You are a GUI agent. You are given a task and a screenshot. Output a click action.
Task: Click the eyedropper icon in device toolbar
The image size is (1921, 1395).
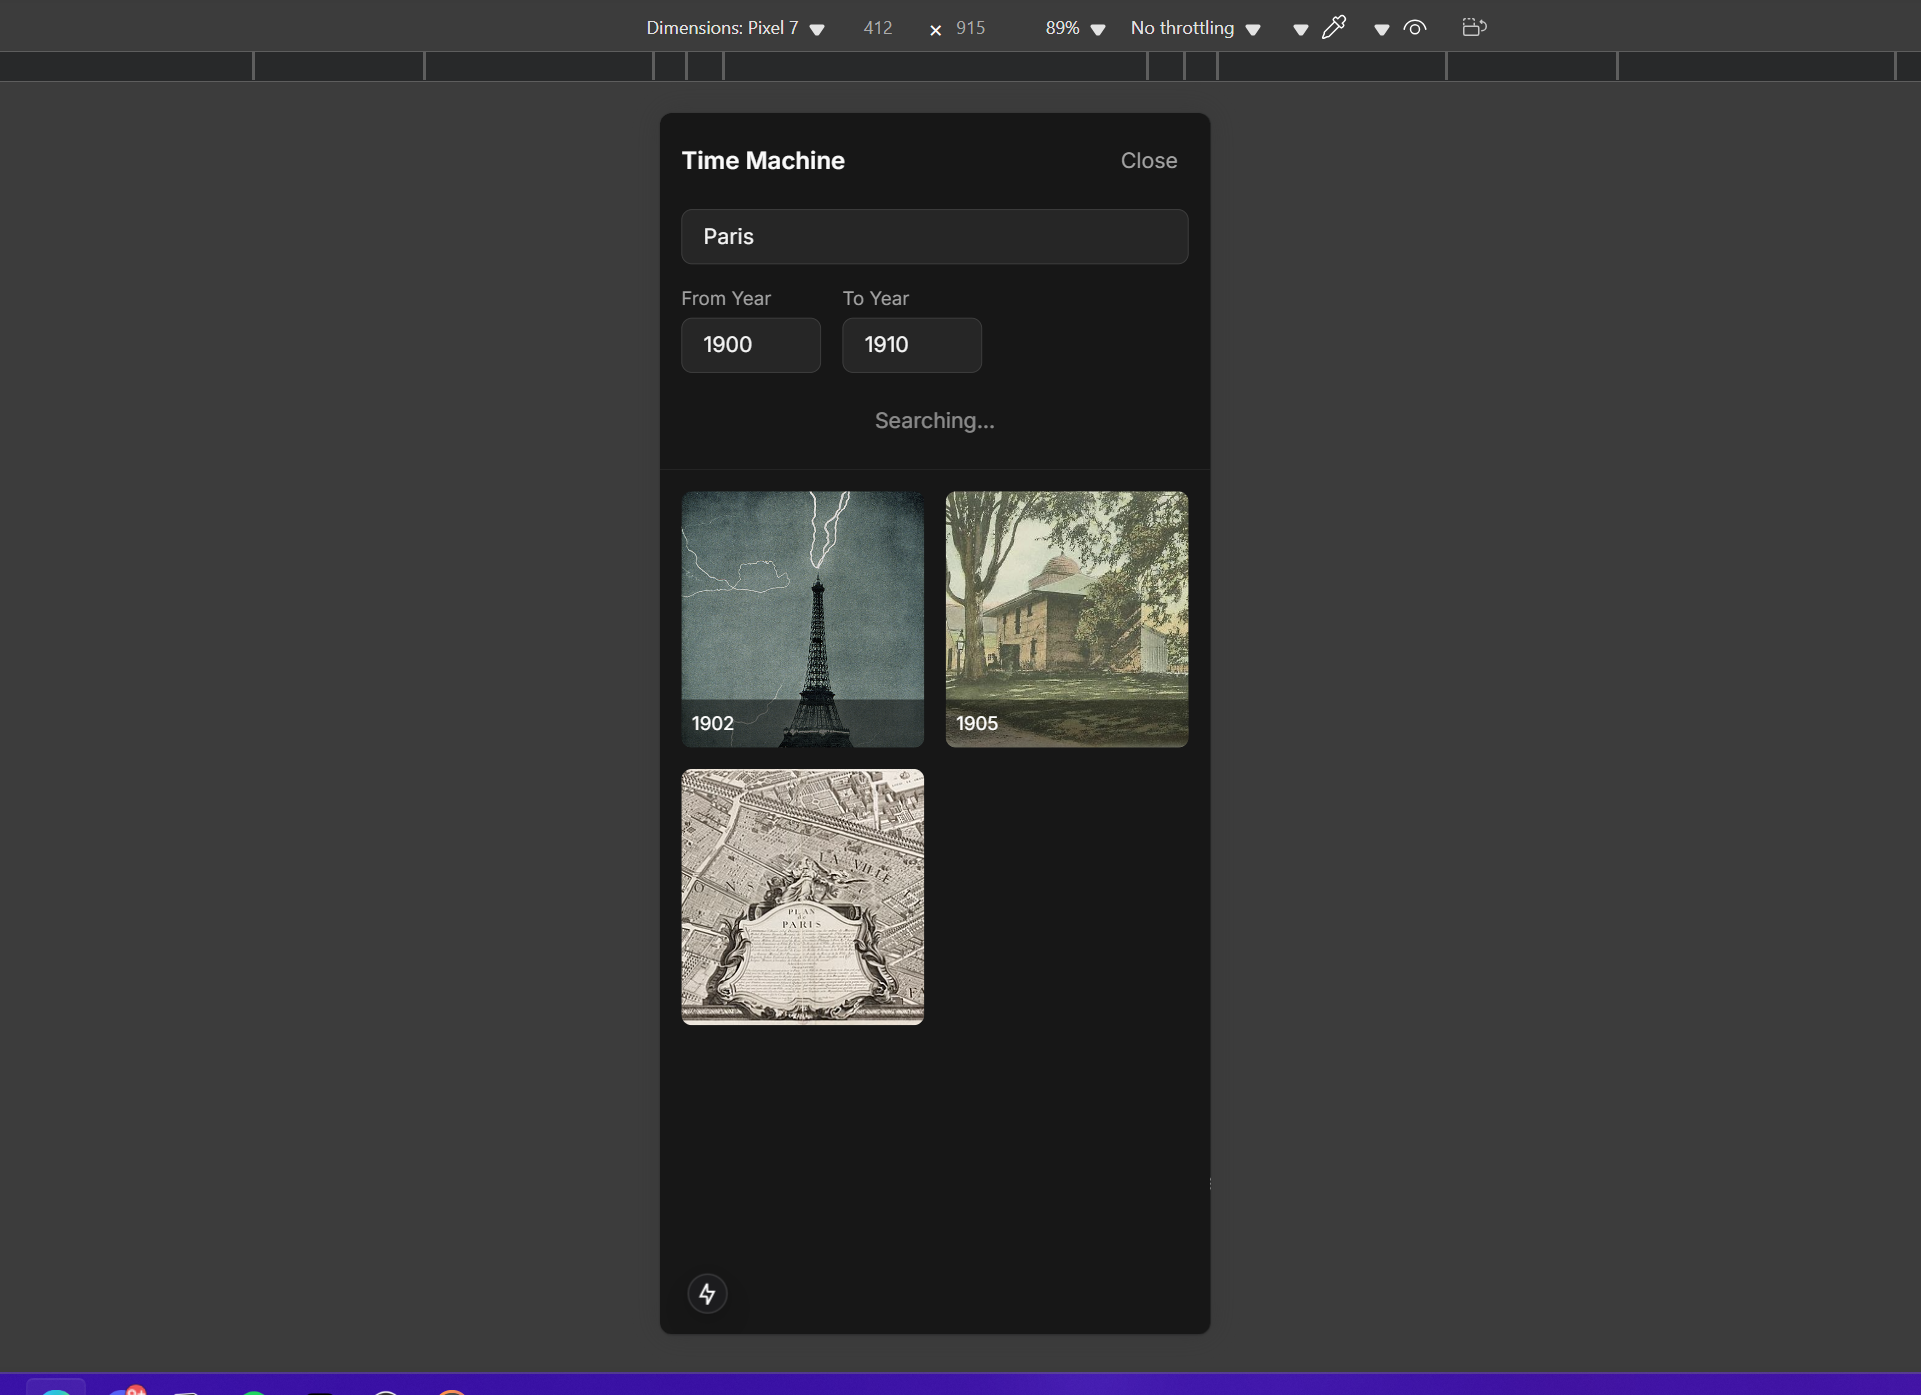click(1334, 27)
